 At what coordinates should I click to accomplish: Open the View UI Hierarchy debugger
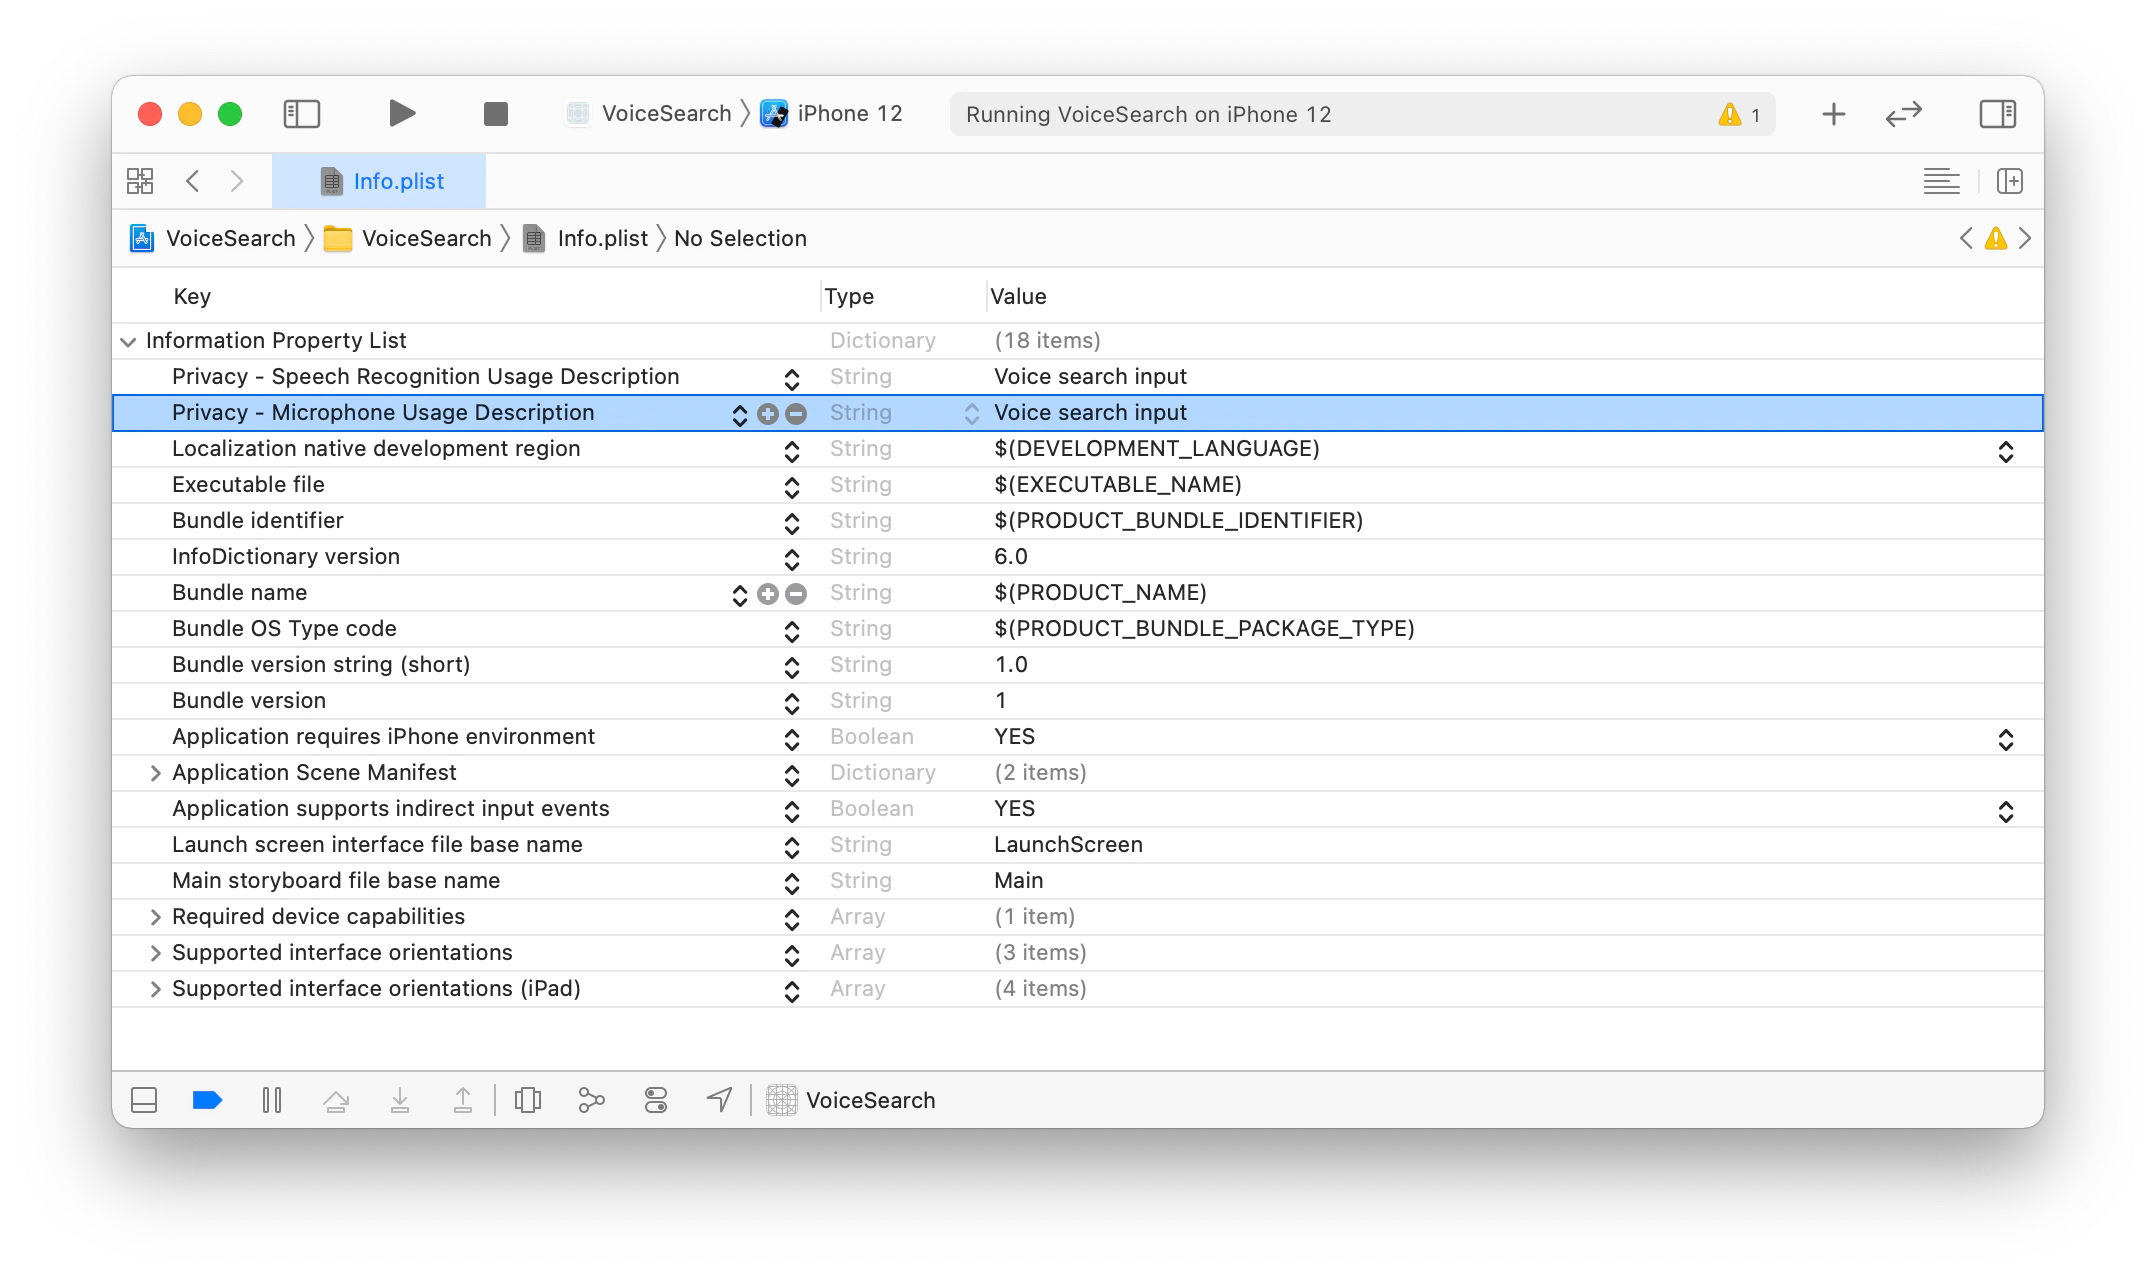(528, 1100)
